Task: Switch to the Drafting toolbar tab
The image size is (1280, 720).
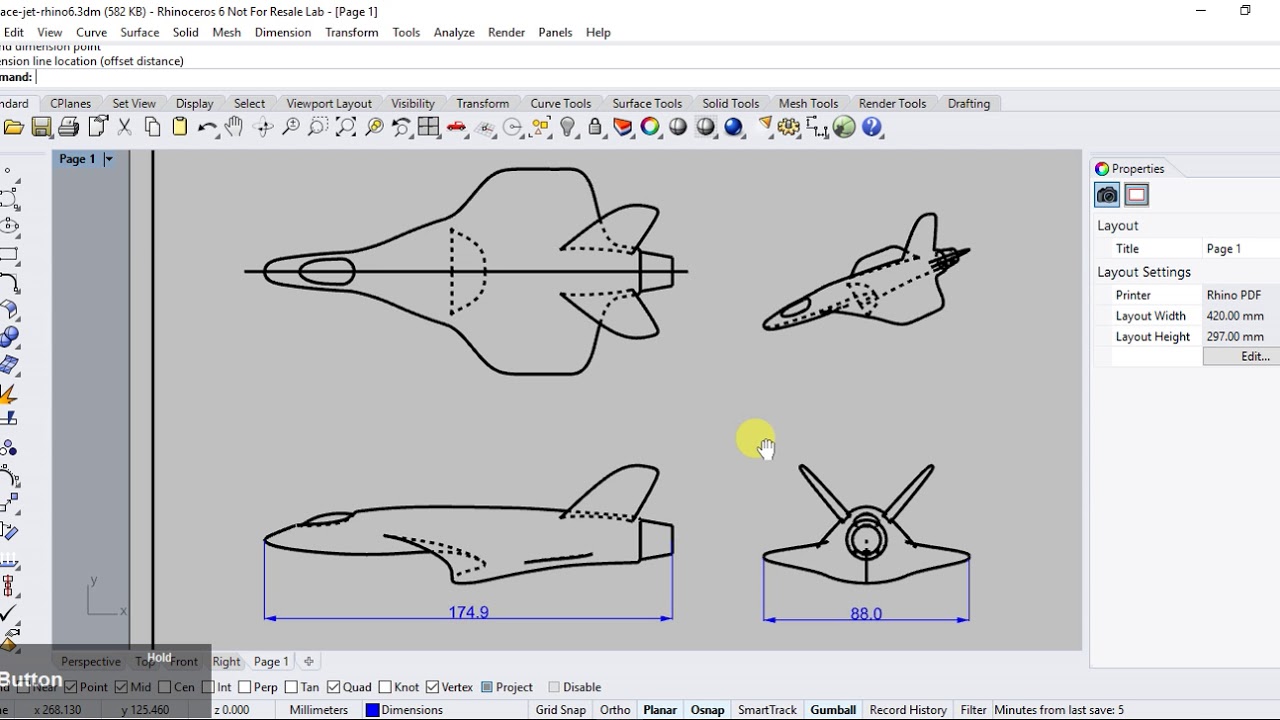Action: (969, 103)
